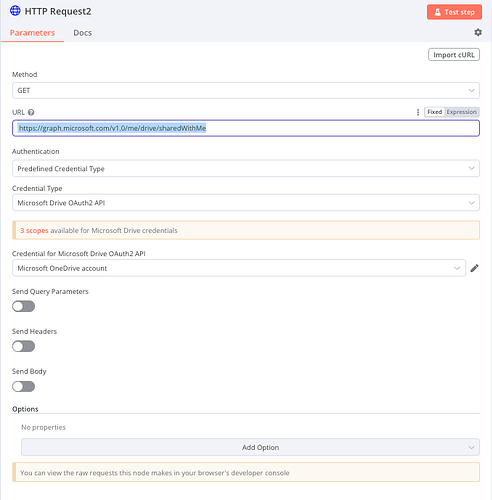Turn on Send Headers switch

click(x=23, y=346)
